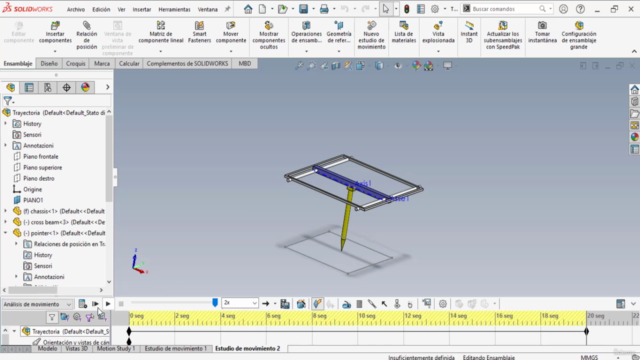This screenshot has height=360, width=640.
Task: Open Insertar menu
Action: coord(142,9)
